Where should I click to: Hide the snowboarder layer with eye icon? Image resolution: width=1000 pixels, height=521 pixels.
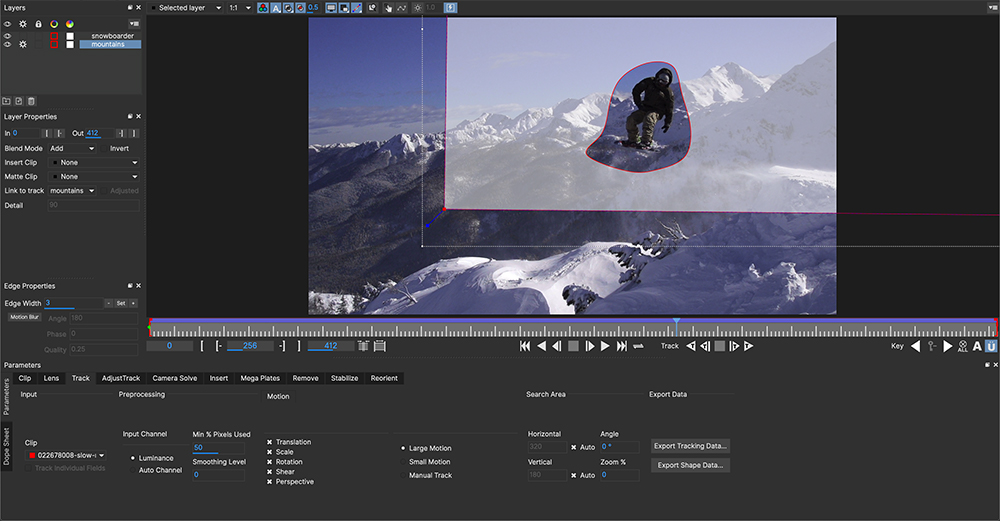click(x=8, y=35)
